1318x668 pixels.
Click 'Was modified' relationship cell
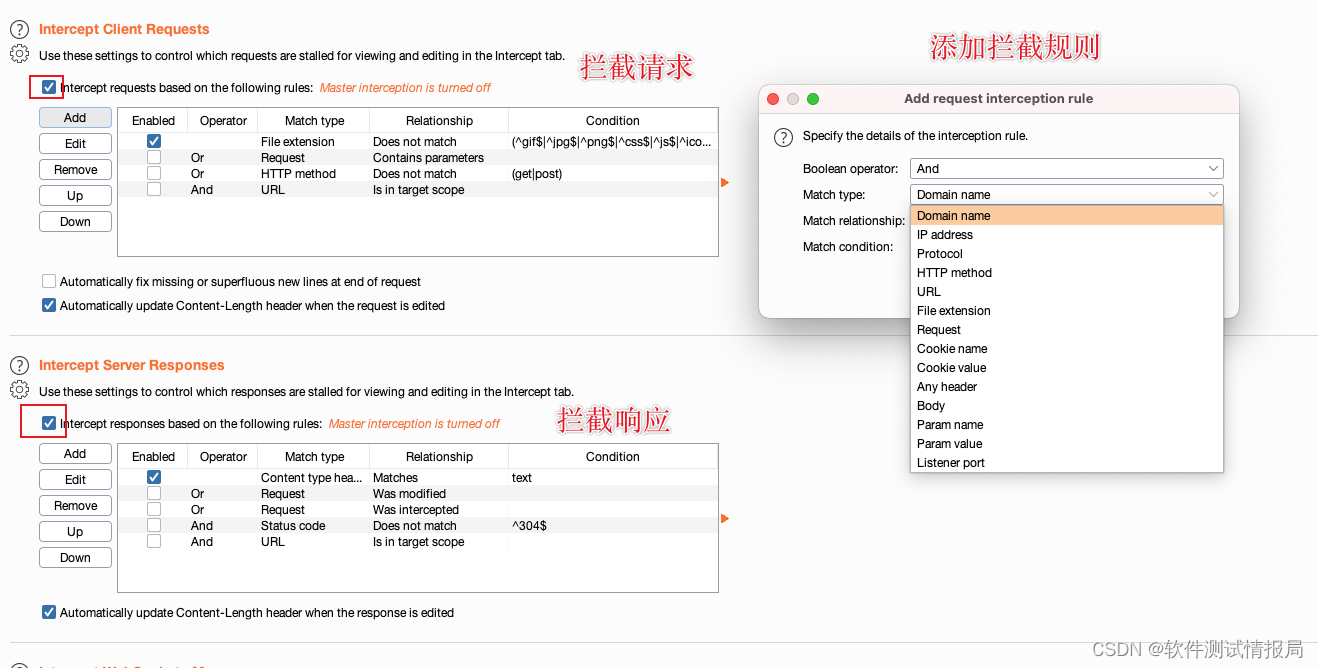click(x=440, y=494)
